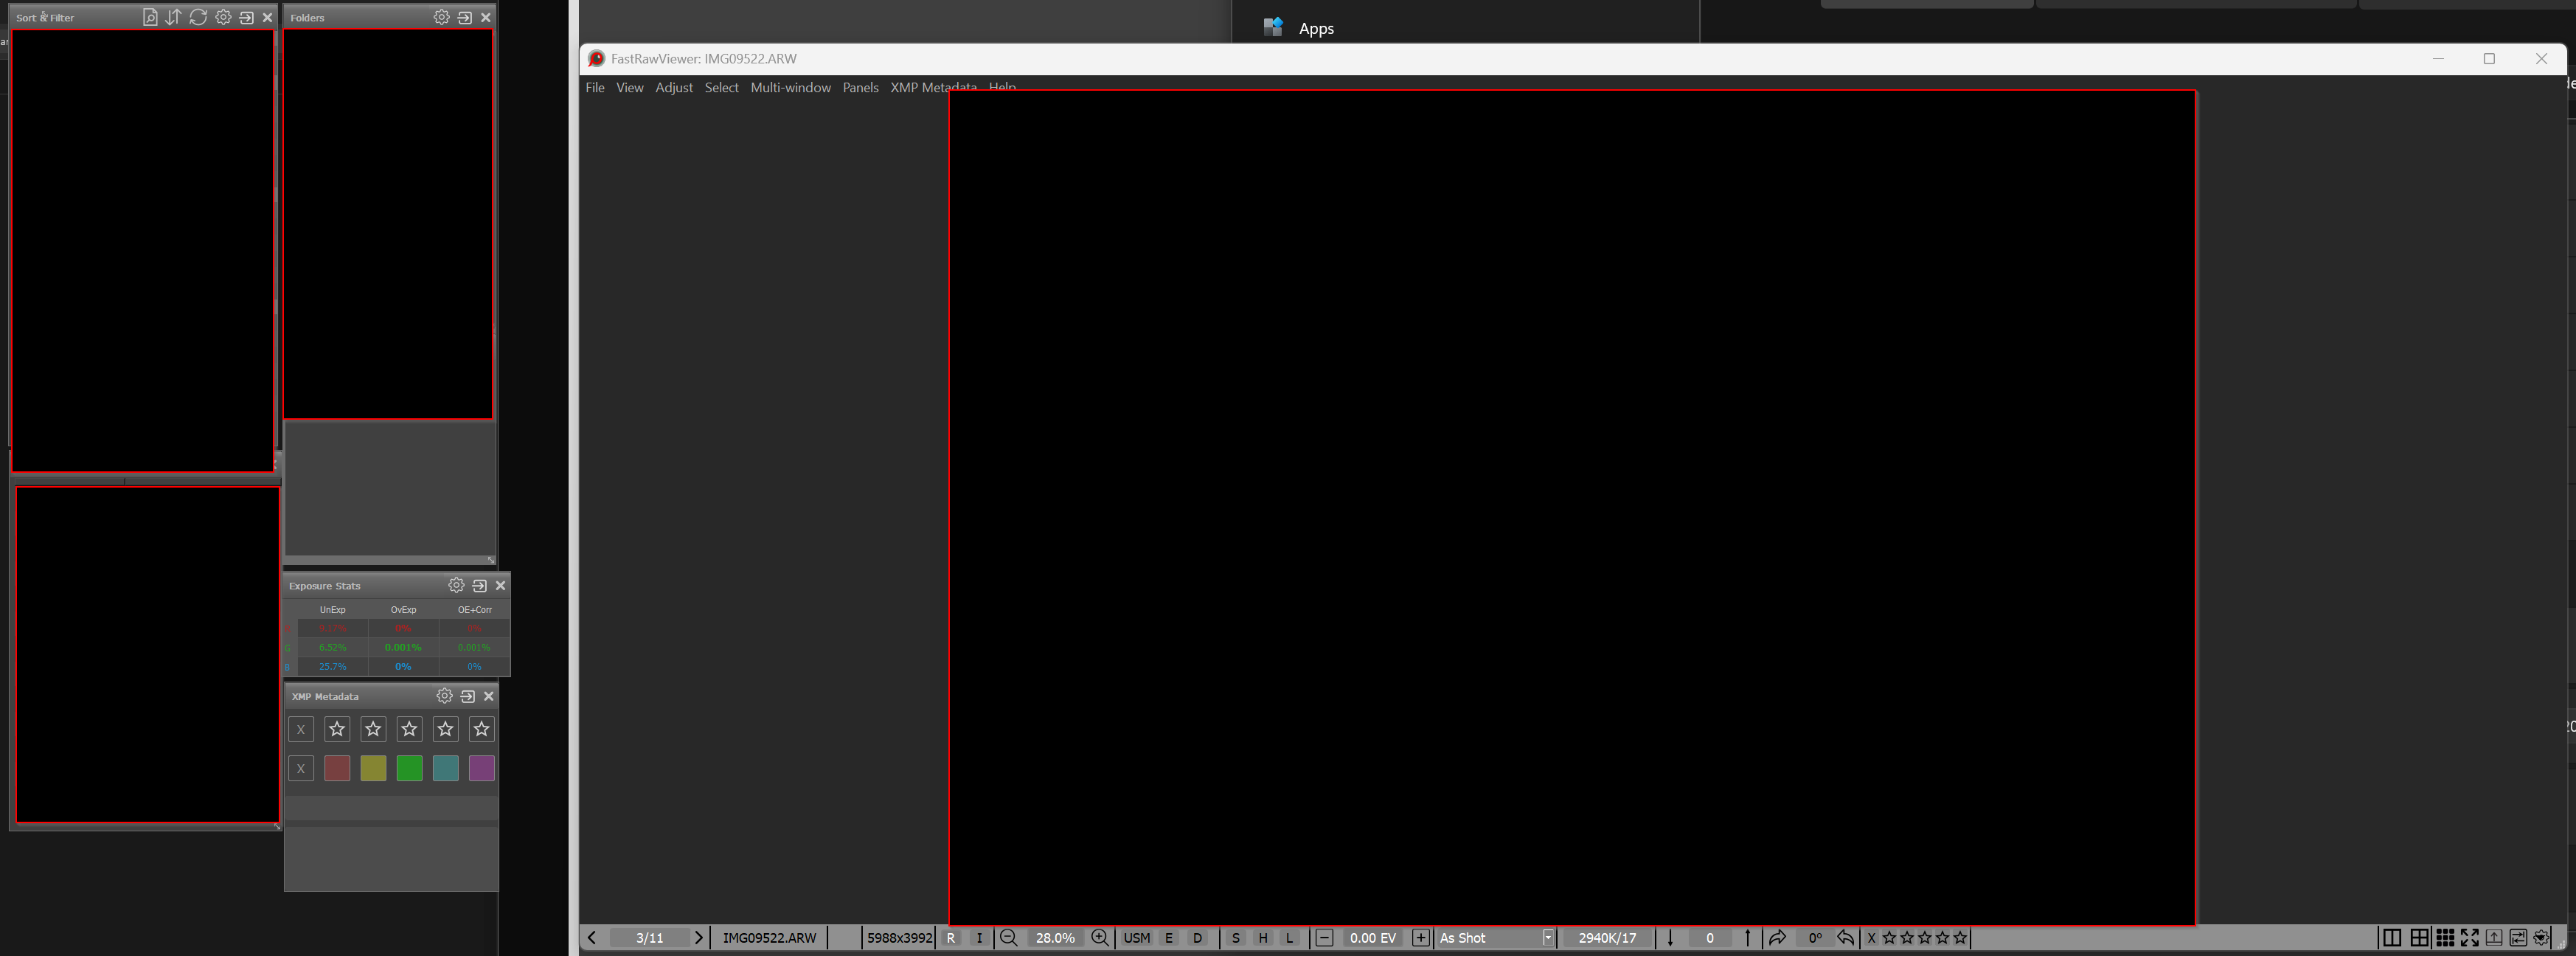The height and width of the screenshot is (956, 2576).
Task: Toggle RAW display mode R button
Action: tap(950, 938)
